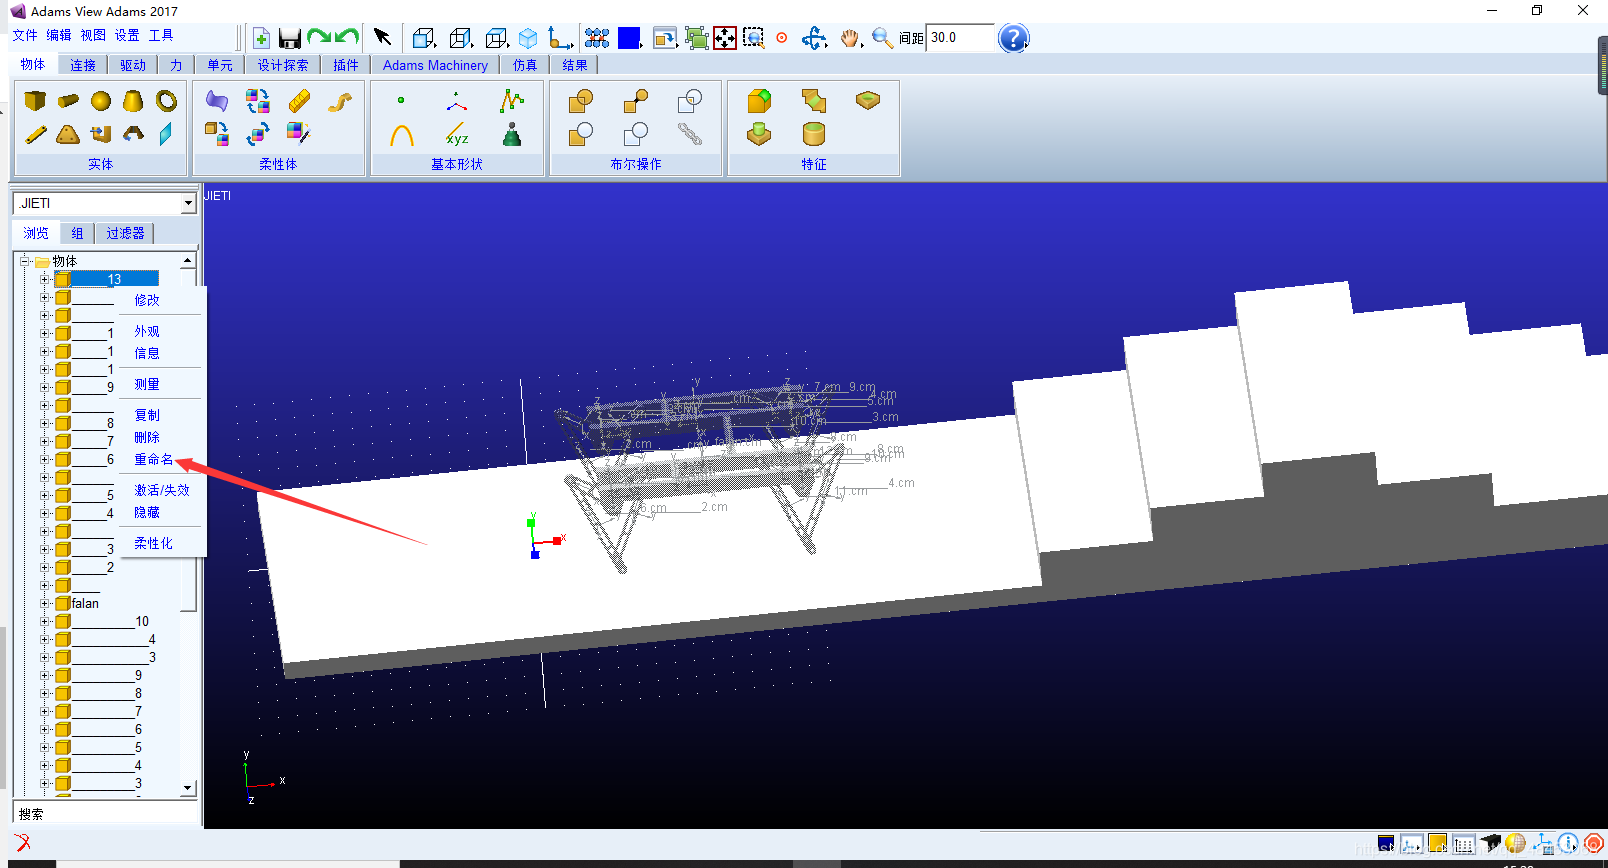The image size is (1608, 868).
Task: Switch to the Adams Machinery ribbon tab
Action: [435, 65]
